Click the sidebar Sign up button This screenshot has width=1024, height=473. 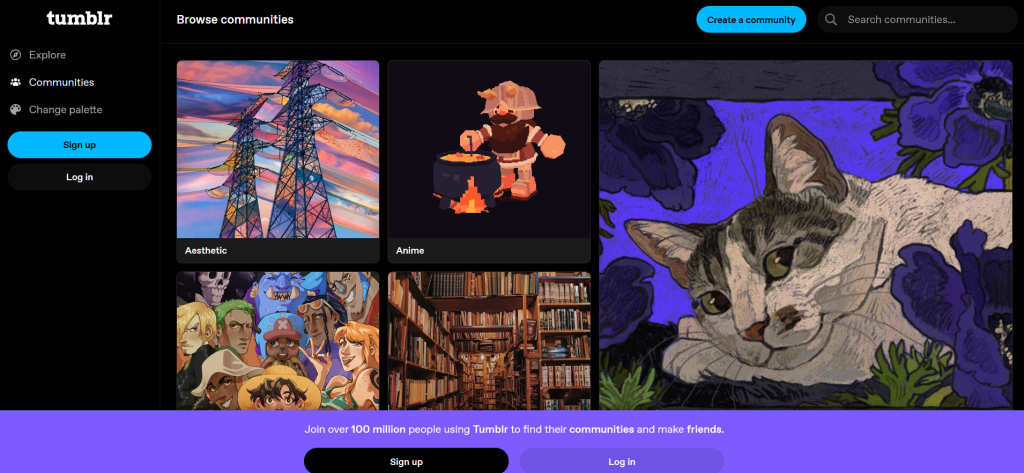pyautogui.click(x=80, y=144)
